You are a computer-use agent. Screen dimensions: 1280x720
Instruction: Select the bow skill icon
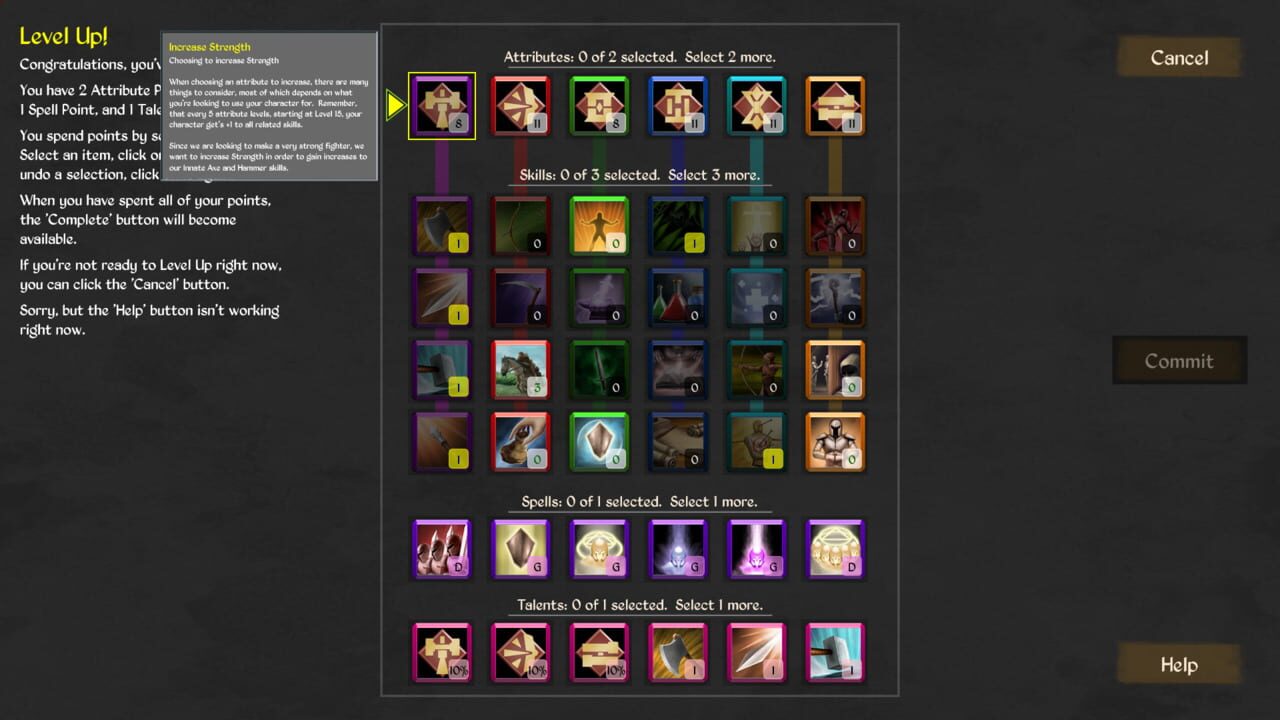520,225
